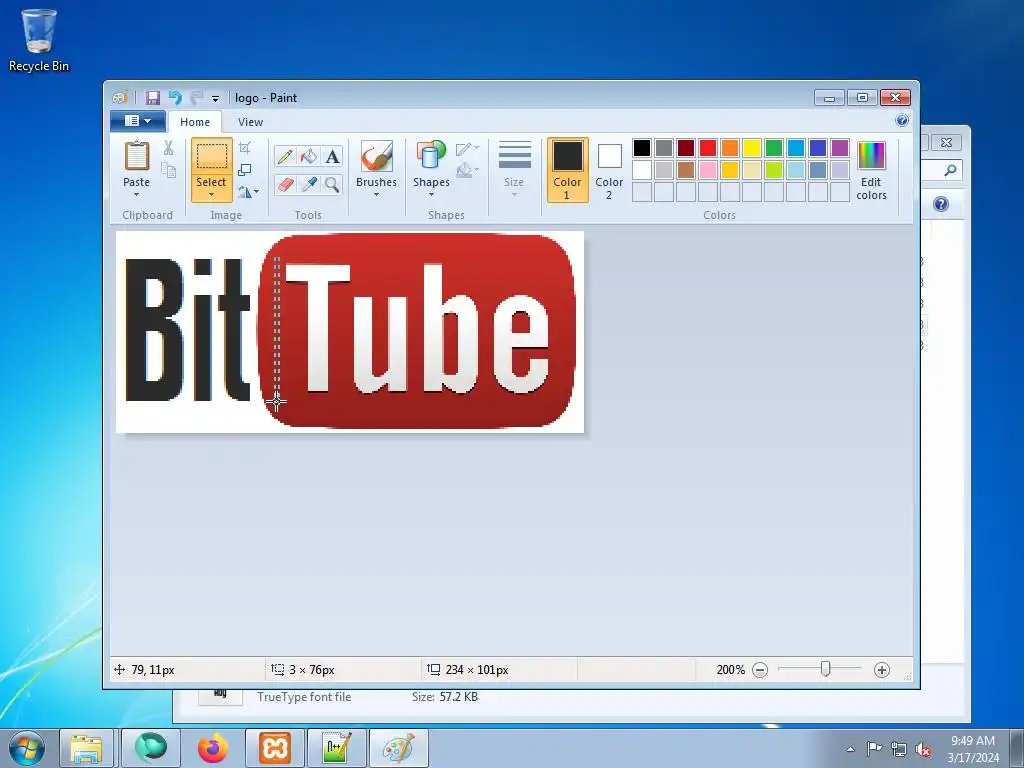Switch to the Home ribbon tab
The width and height of the screenshot is (1024, 768).
[x=195, y=122]
